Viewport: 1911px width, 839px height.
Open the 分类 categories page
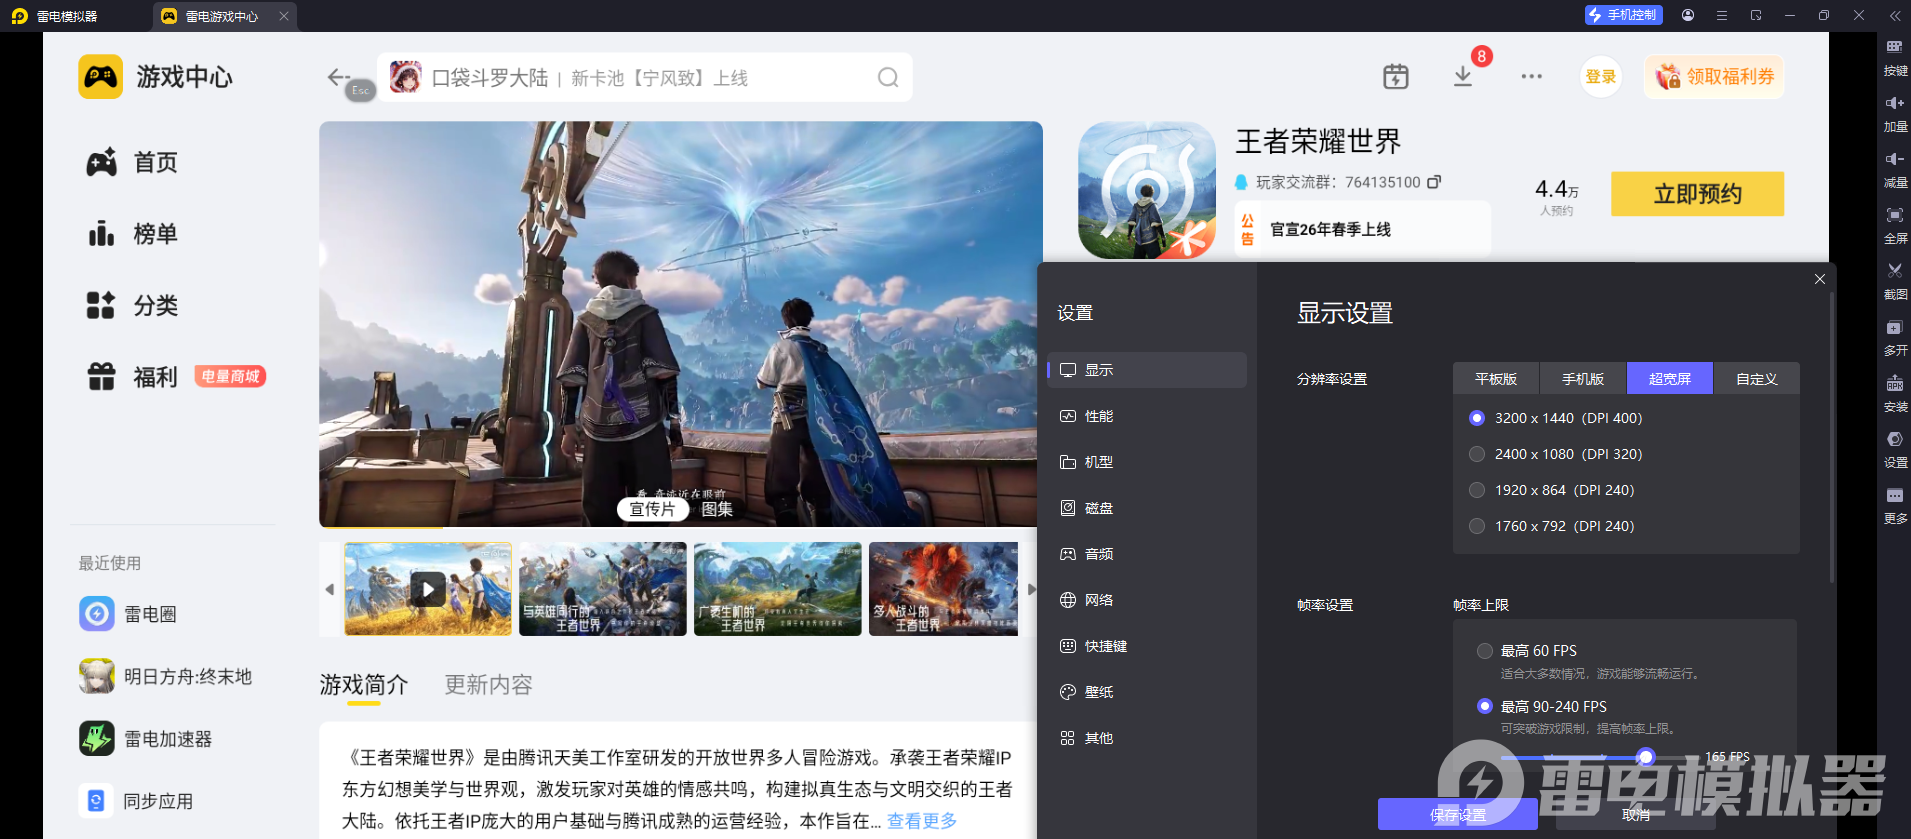(x=132, y=305)
